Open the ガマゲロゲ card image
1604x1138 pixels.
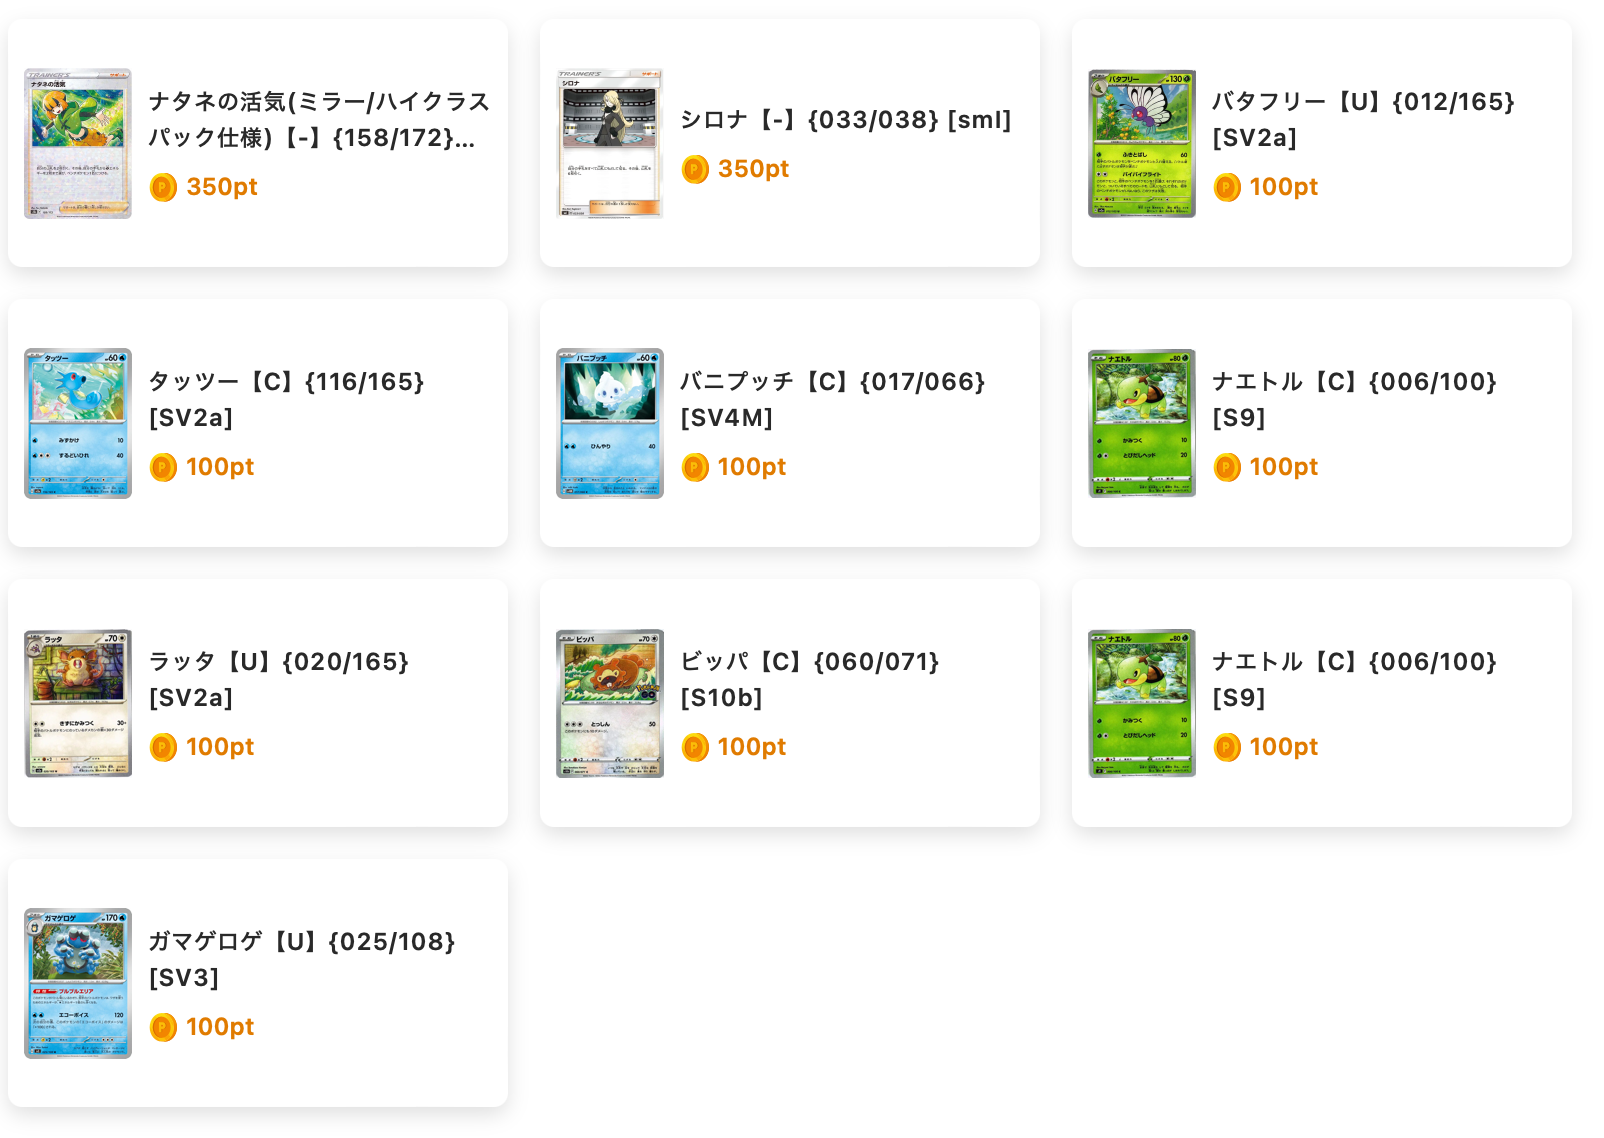coord(78,983)
